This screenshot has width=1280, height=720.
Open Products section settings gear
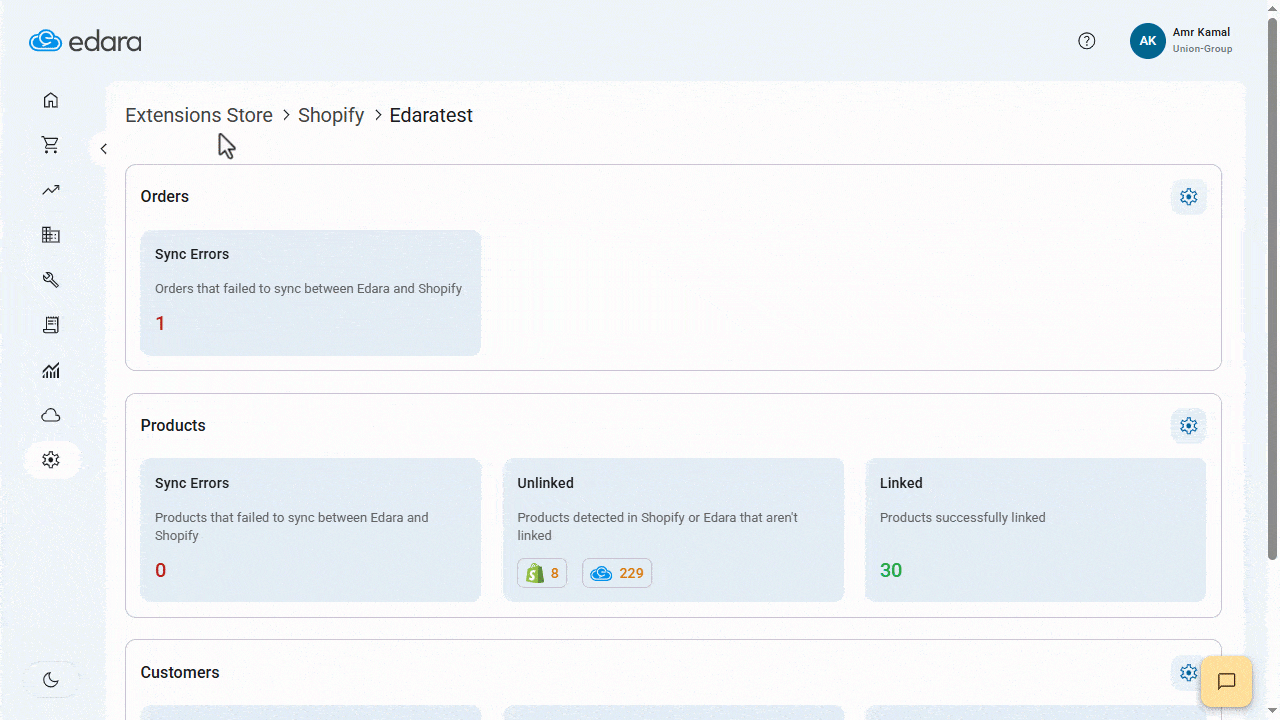1189,426
